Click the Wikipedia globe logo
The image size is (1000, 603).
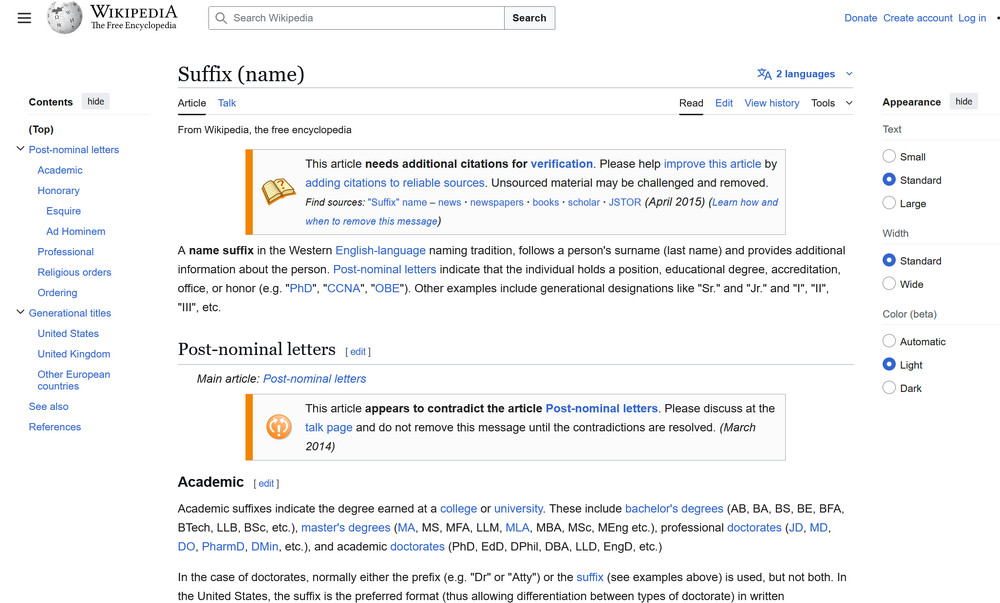pyautogui.click(x=65, y=18)
